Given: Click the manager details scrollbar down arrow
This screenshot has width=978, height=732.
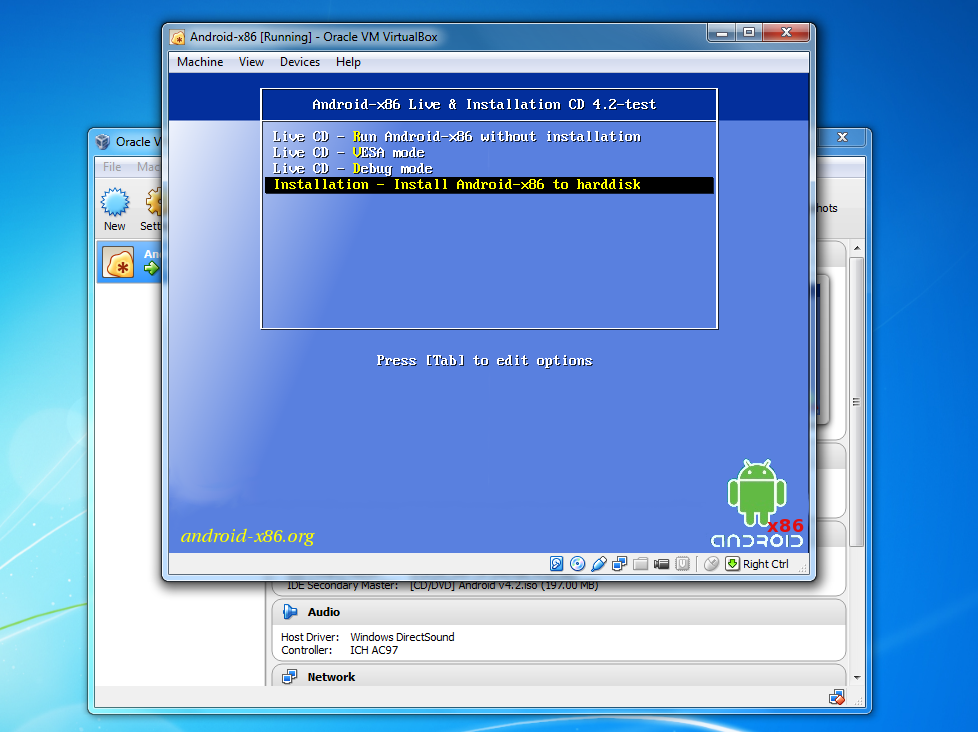Looking at the screenshot, I should tap(857, 678).
